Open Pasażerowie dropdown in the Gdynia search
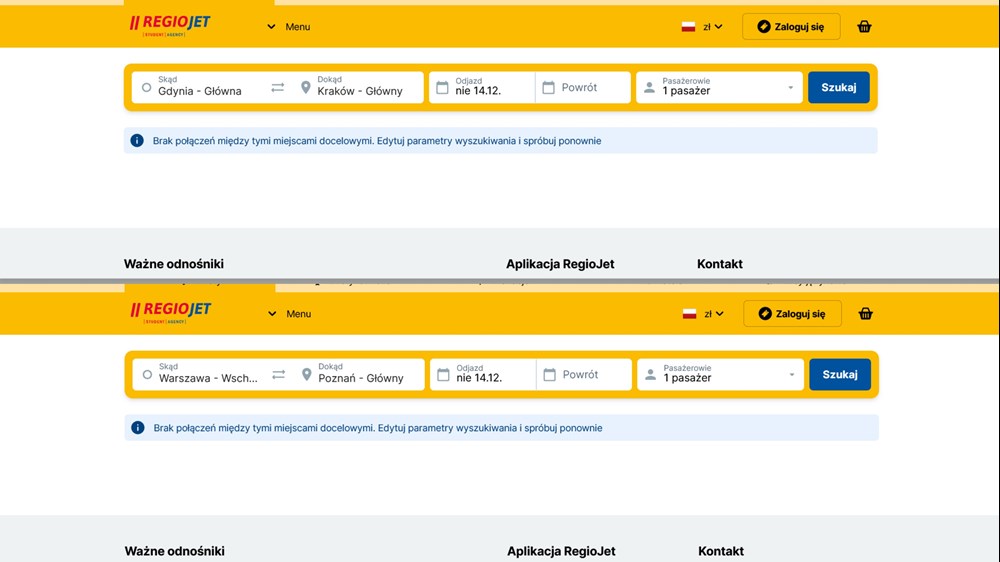The image size is (1000, 562). [720, 88]
